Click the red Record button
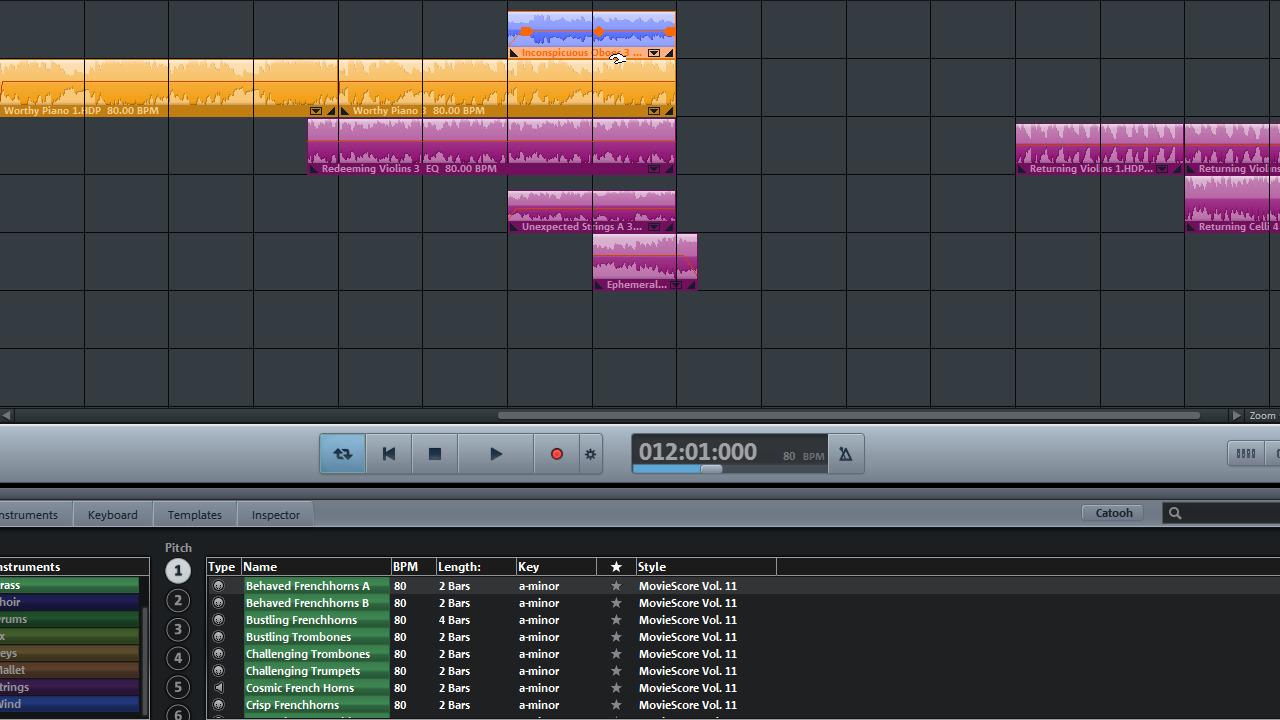The height and width of the screenshot is (720, 1280). coord(556,453)
